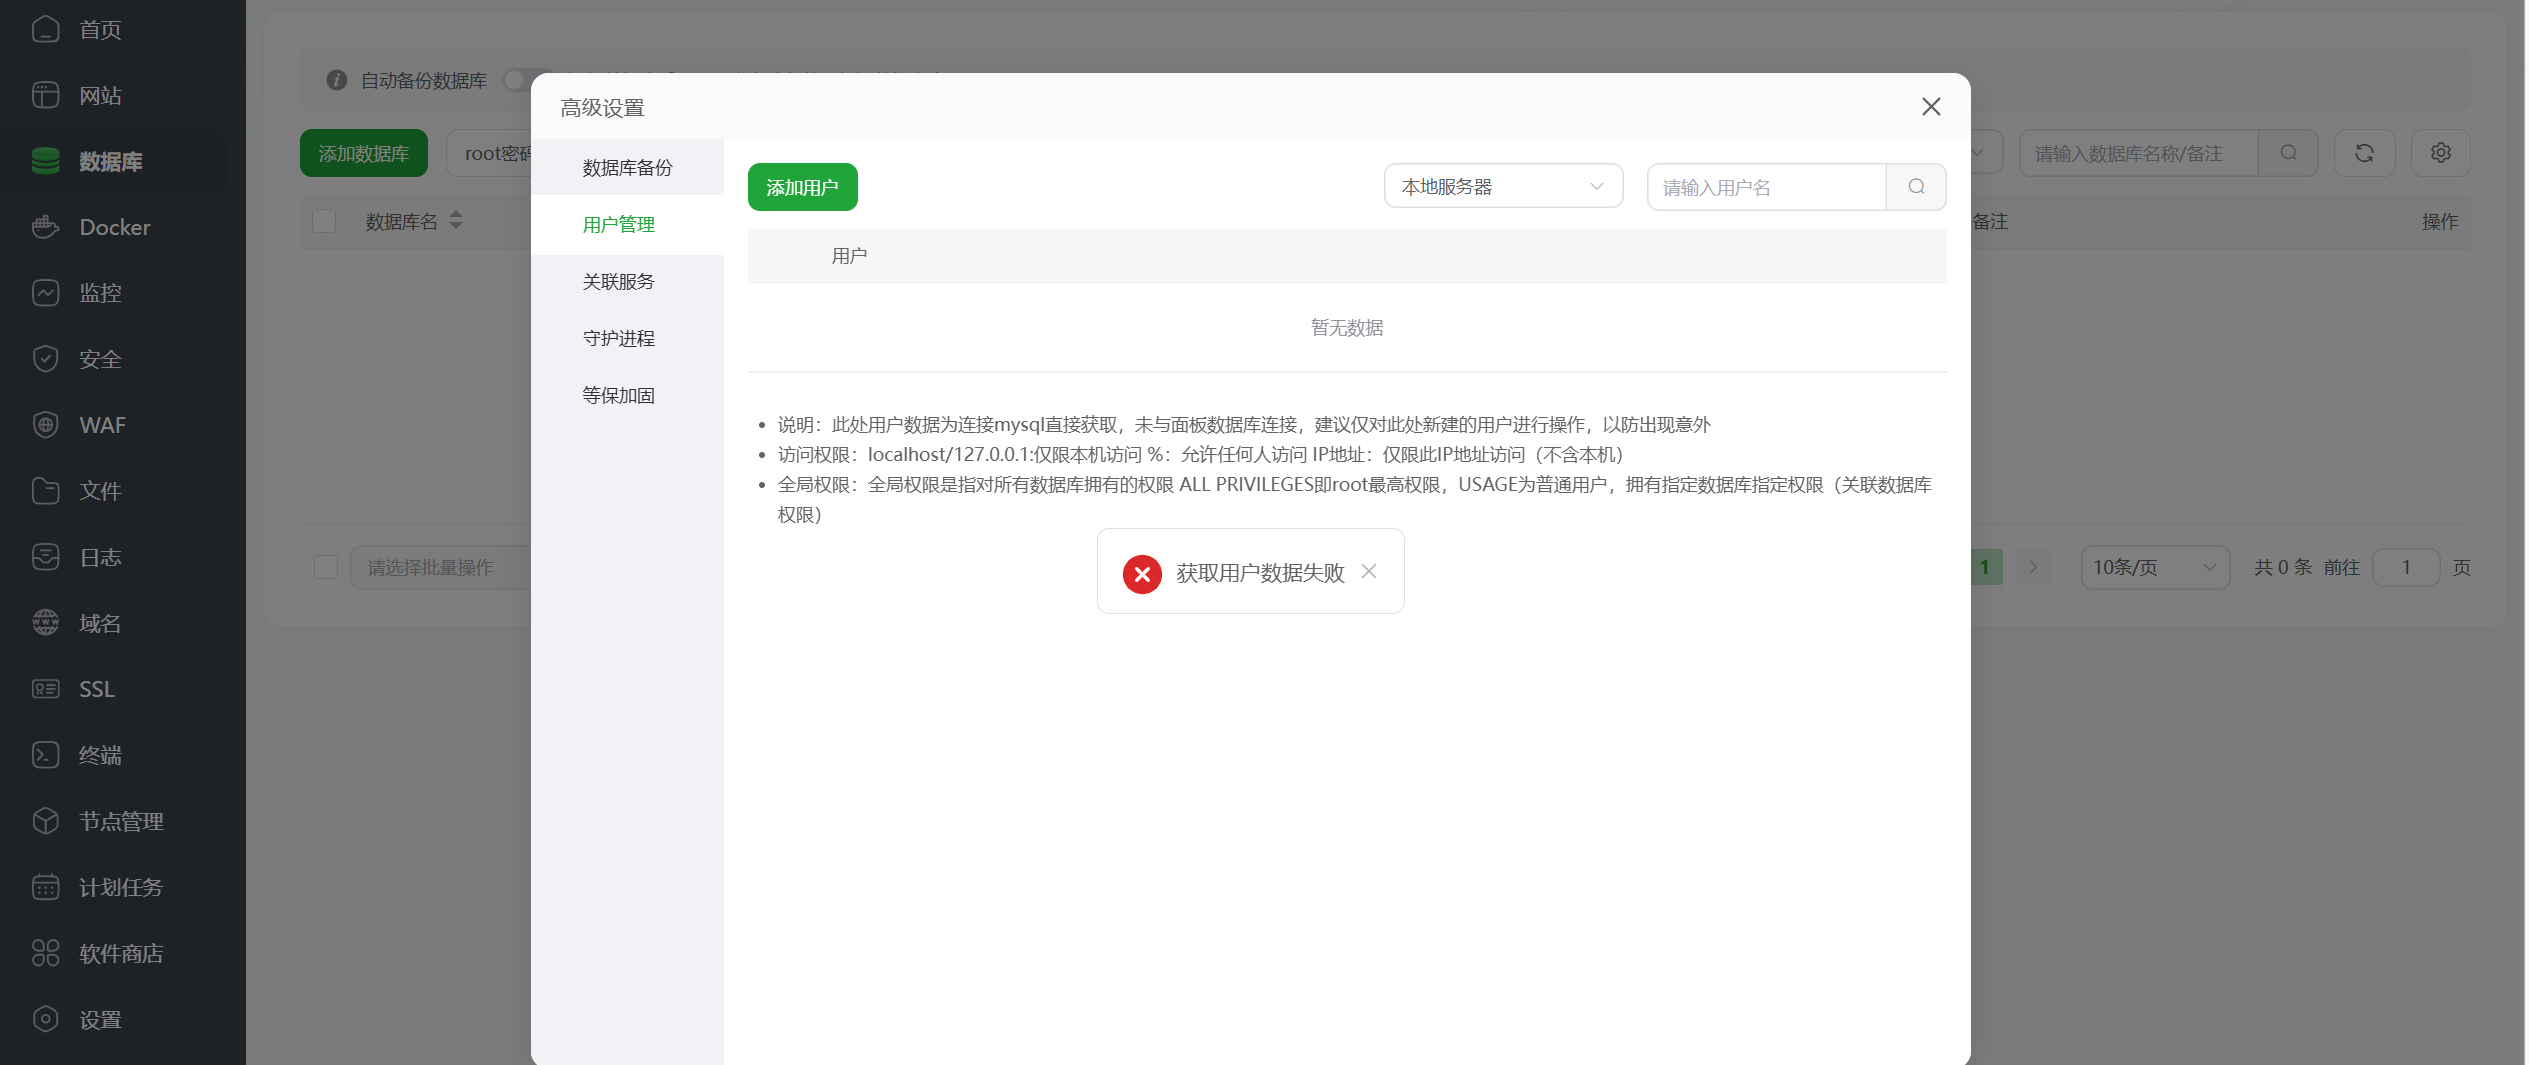The height and width of the screenshot is (1065, 2529).
Task: Open the WAF section
Action: pyautogui.click(x=104, y=425)
